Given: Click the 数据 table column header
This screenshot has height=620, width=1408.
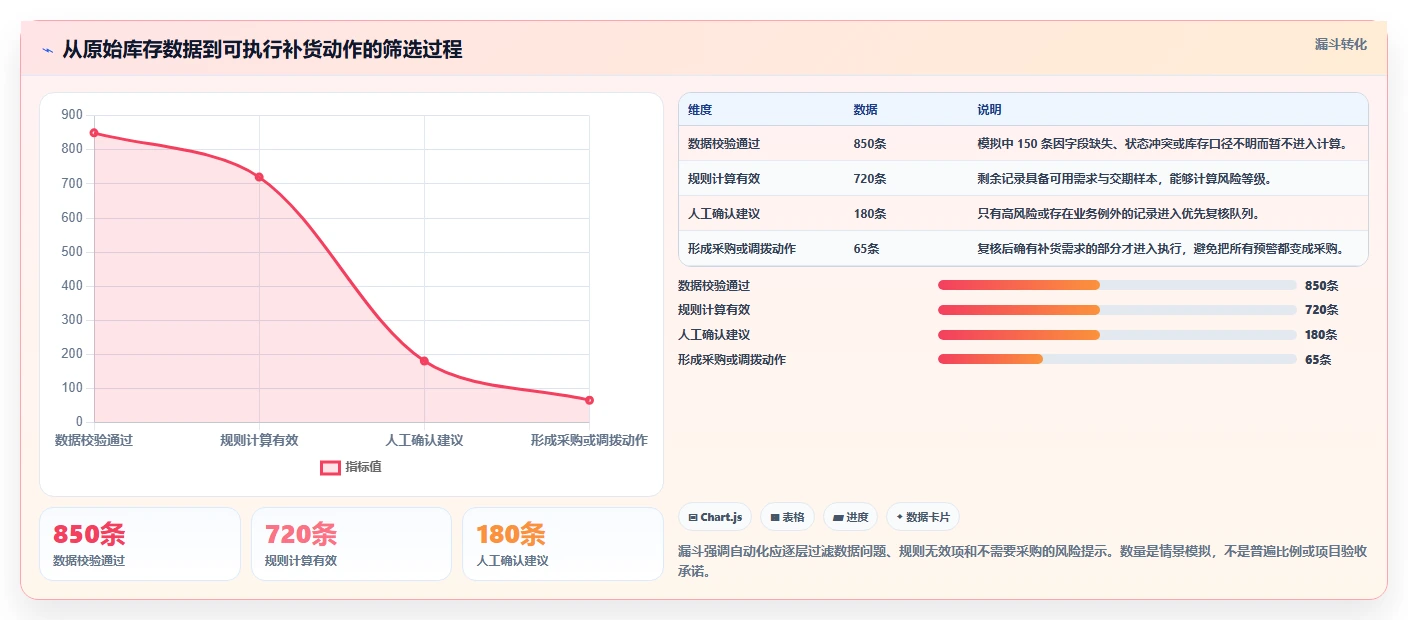Looking at the screenshot, I should 865,110.
